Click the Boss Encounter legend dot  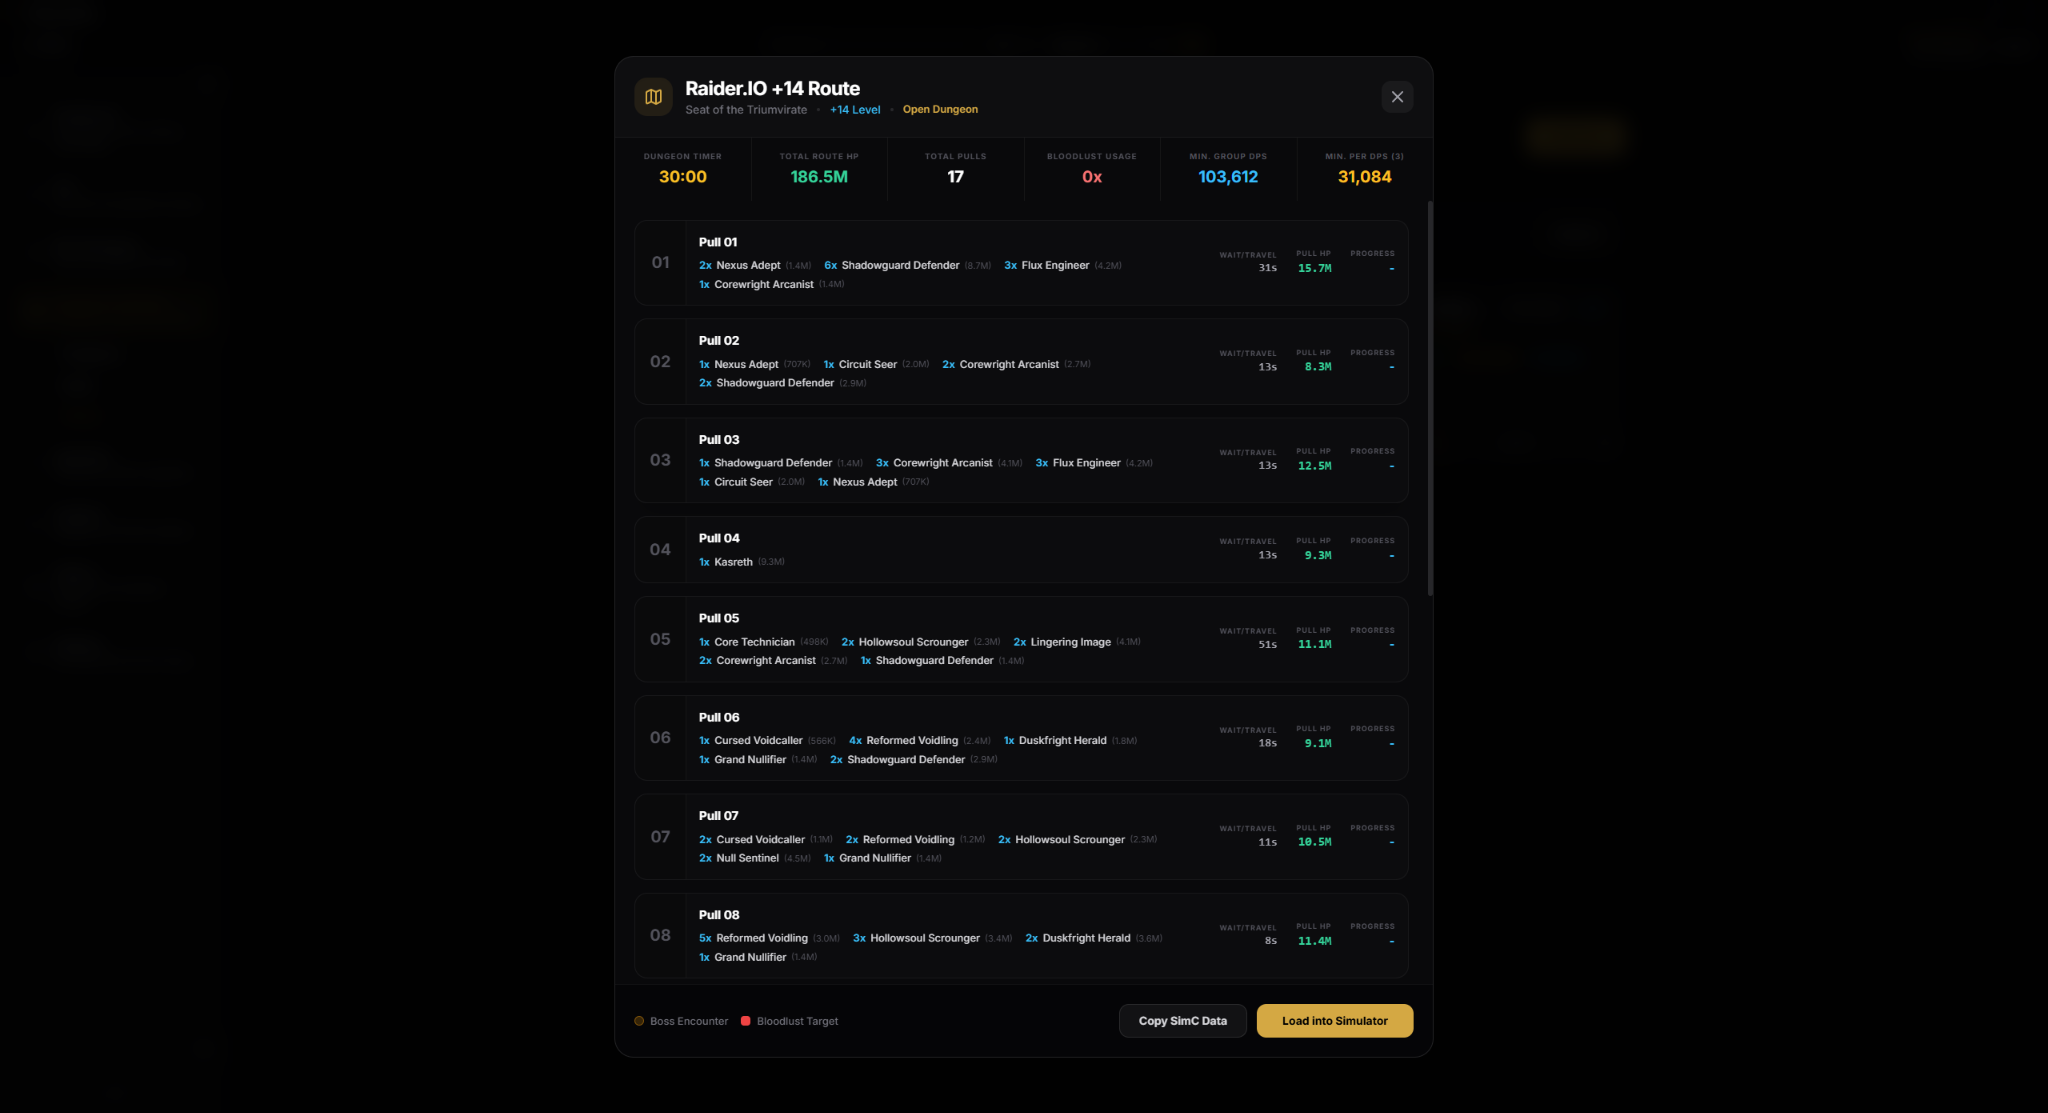tap(639, 1021)
